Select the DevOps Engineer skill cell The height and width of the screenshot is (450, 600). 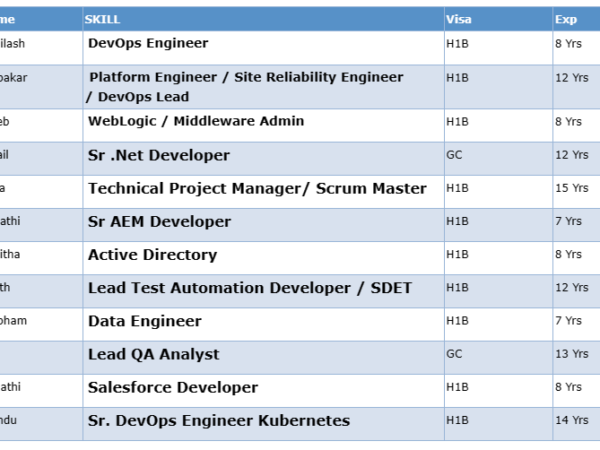pos(148,44)
